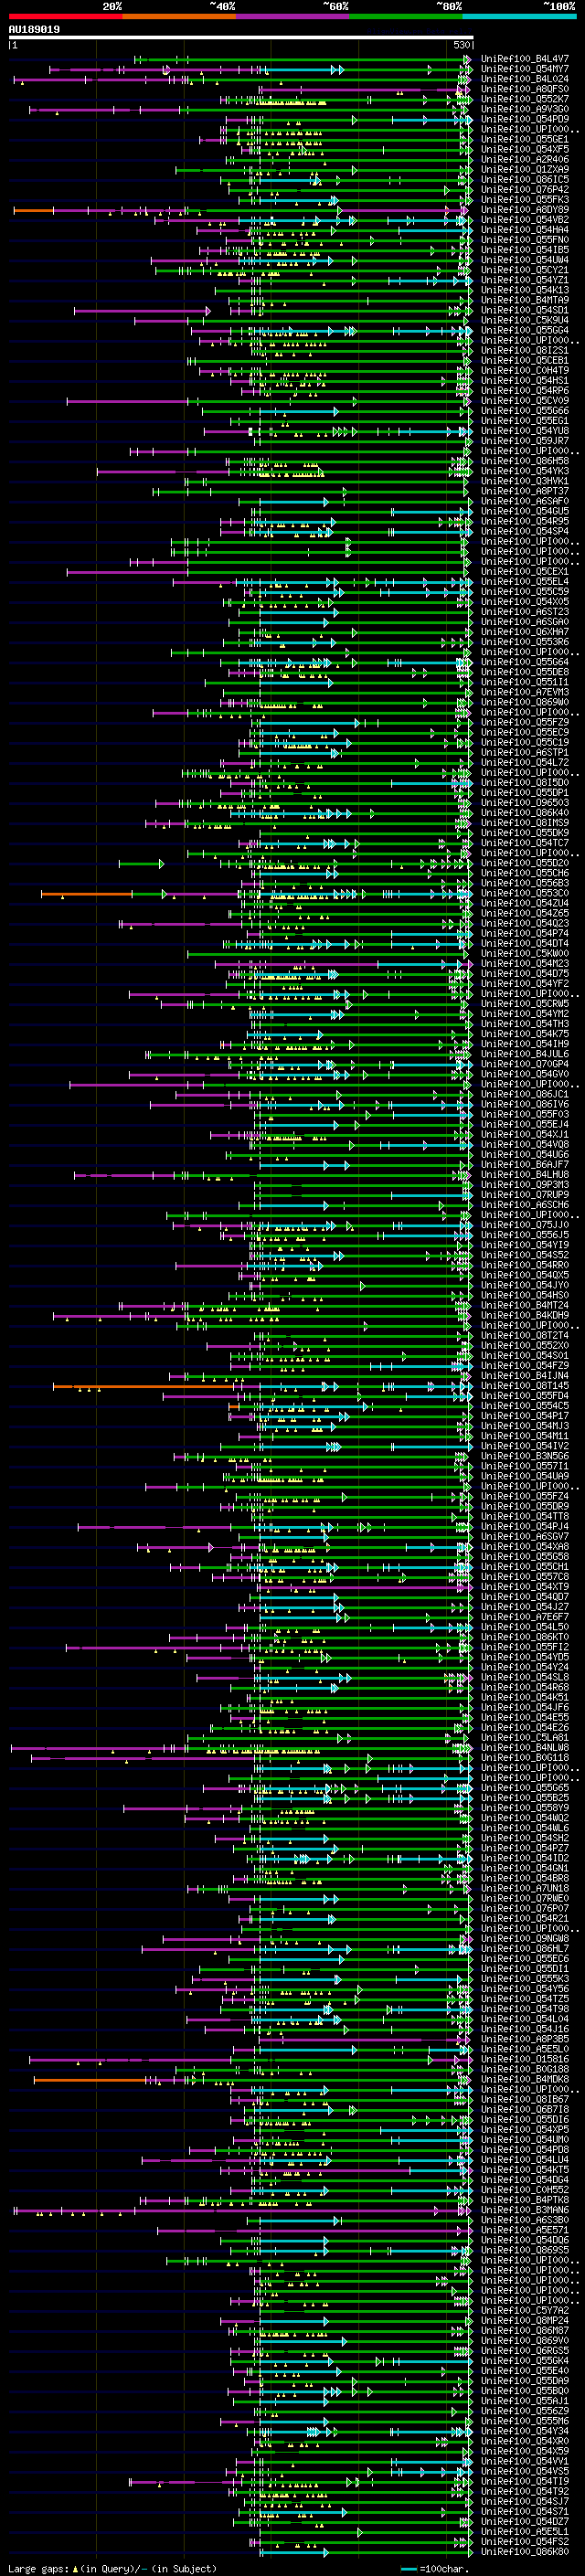Click the purple ~60% identity legend bar
The image size is (585, 2576).
click(293, 16)
